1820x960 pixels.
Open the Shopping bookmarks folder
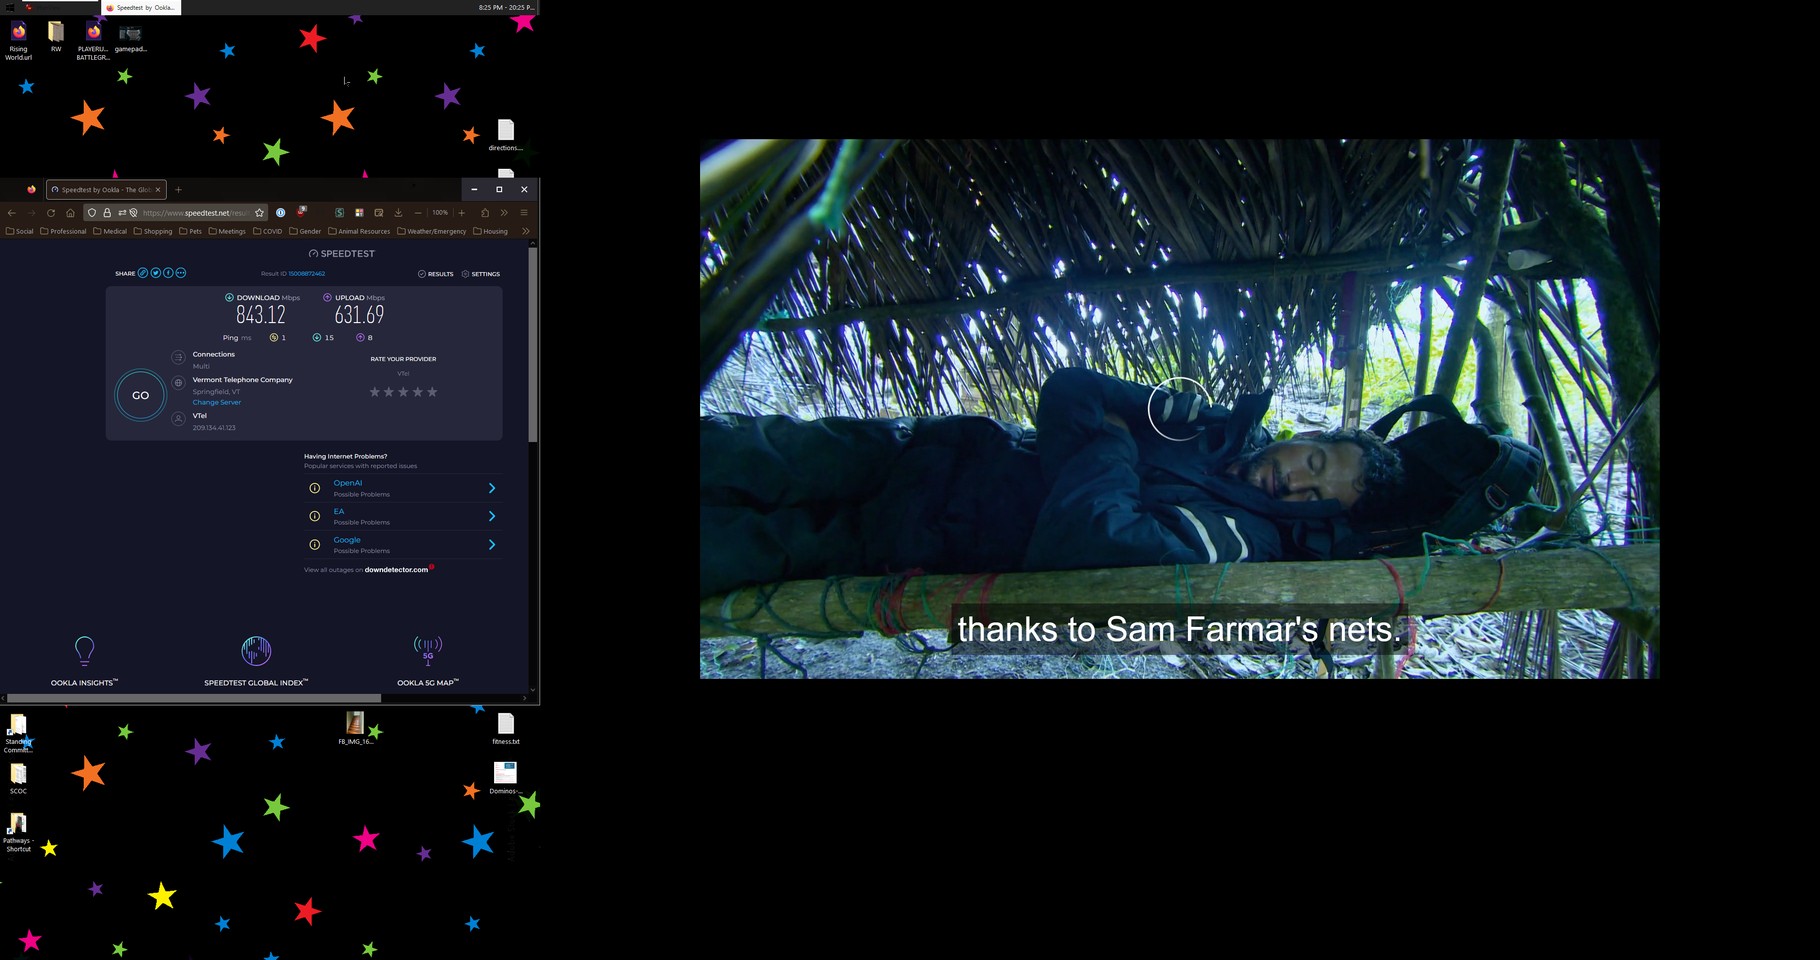coord(155,230)
